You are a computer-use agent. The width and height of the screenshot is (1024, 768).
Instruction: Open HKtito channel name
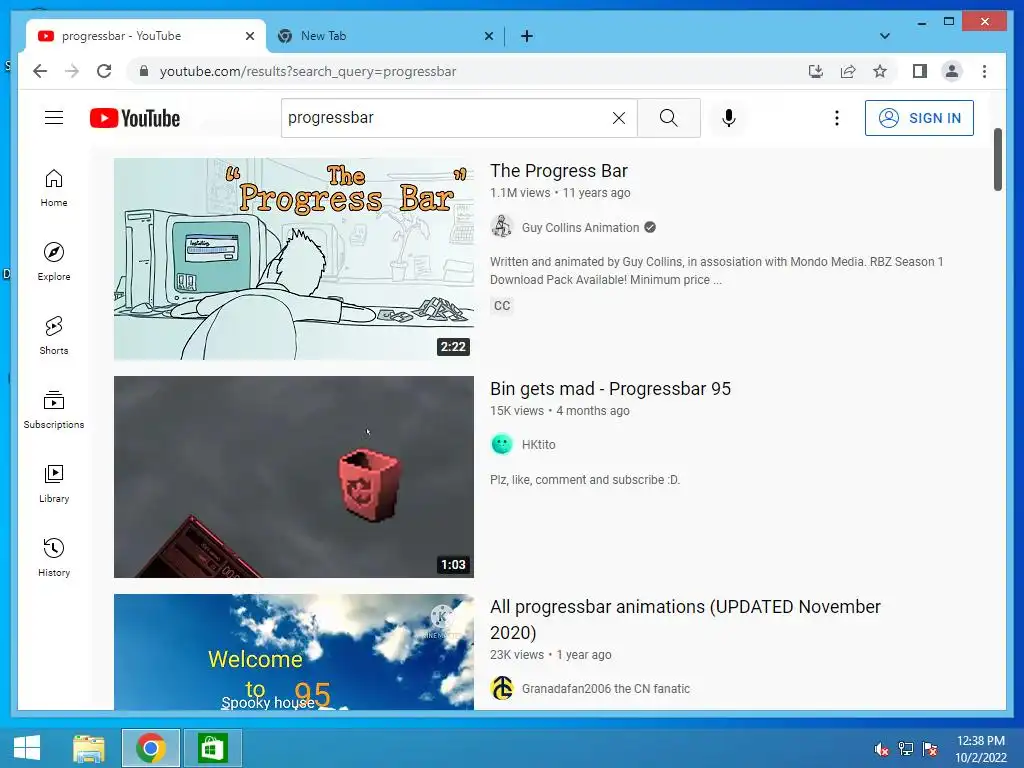pos(538,445)
